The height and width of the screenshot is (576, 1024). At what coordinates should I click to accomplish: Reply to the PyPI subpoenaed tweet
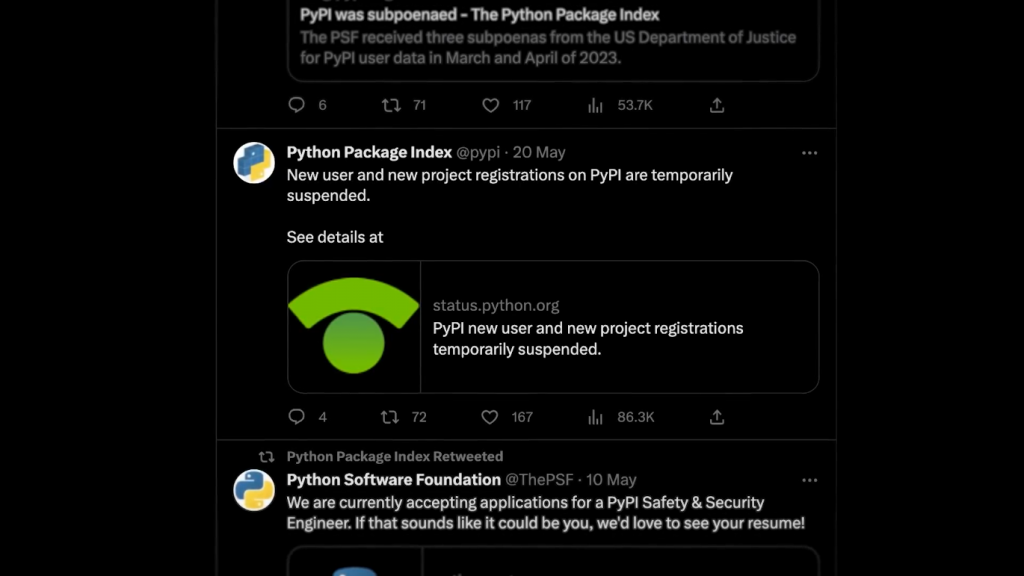point(296,105)
